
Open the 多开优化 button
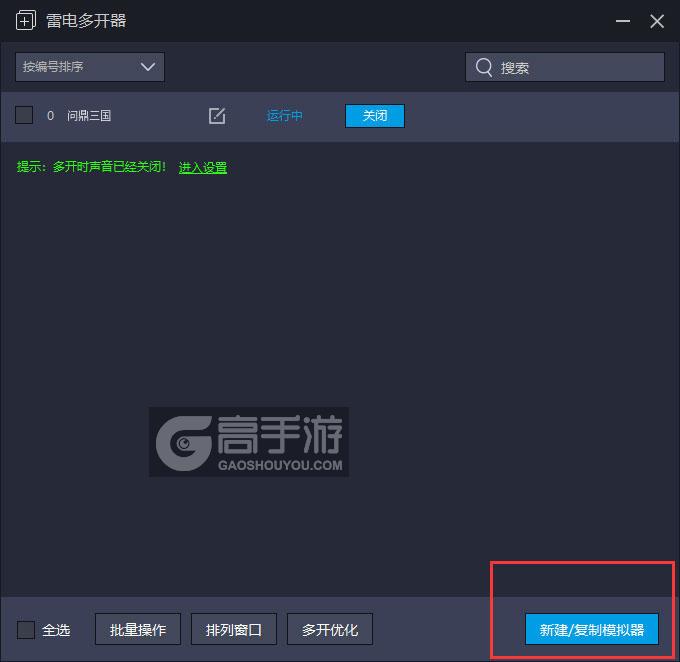pos(330,629)
